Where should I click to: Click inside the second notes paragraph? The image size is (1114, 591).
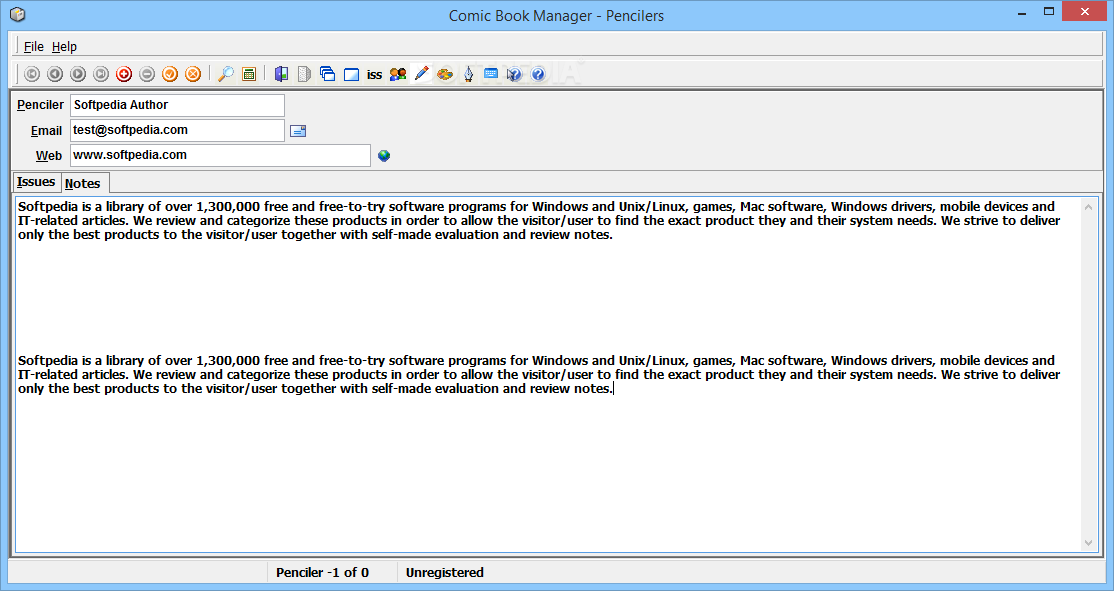click(x=539, y=374)
